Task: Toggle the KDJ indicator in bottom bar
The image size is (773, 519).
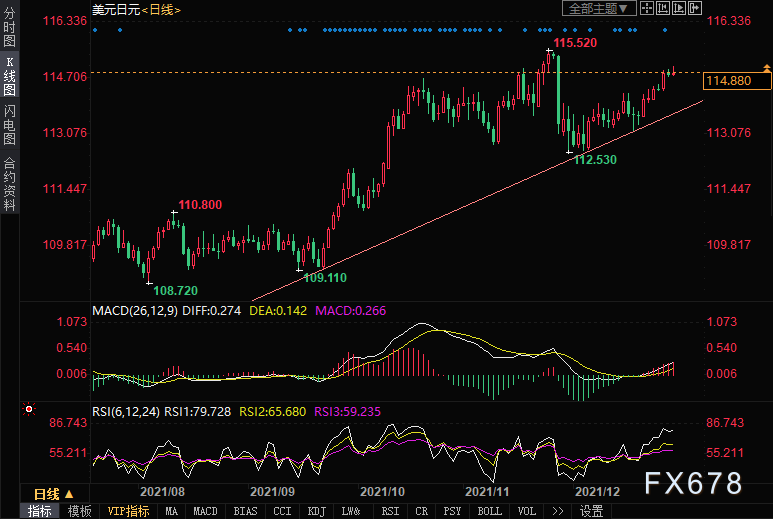Action: tap(315, 511)
